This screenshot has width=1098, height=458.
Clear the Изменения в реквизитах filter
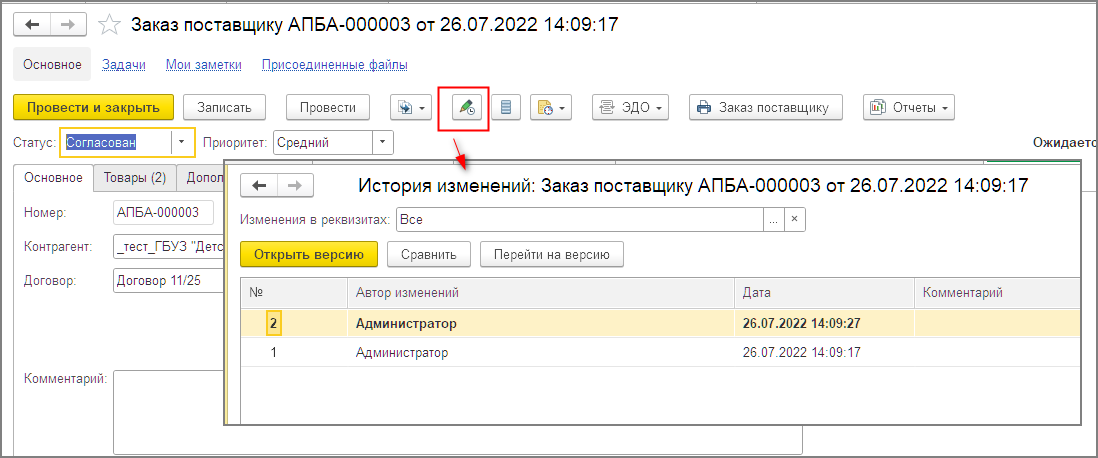point(795,219)
